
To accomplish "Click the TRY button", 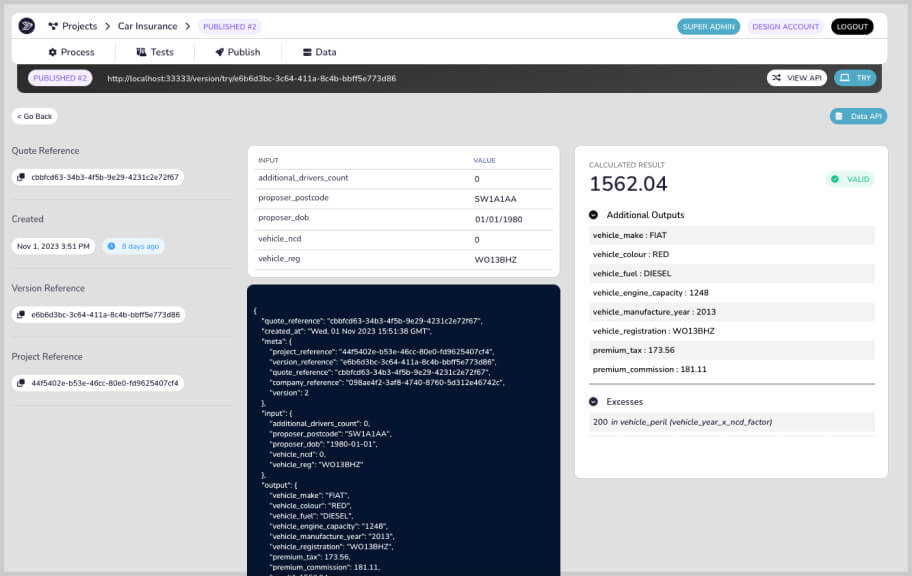I will click(x=855, y=77).
